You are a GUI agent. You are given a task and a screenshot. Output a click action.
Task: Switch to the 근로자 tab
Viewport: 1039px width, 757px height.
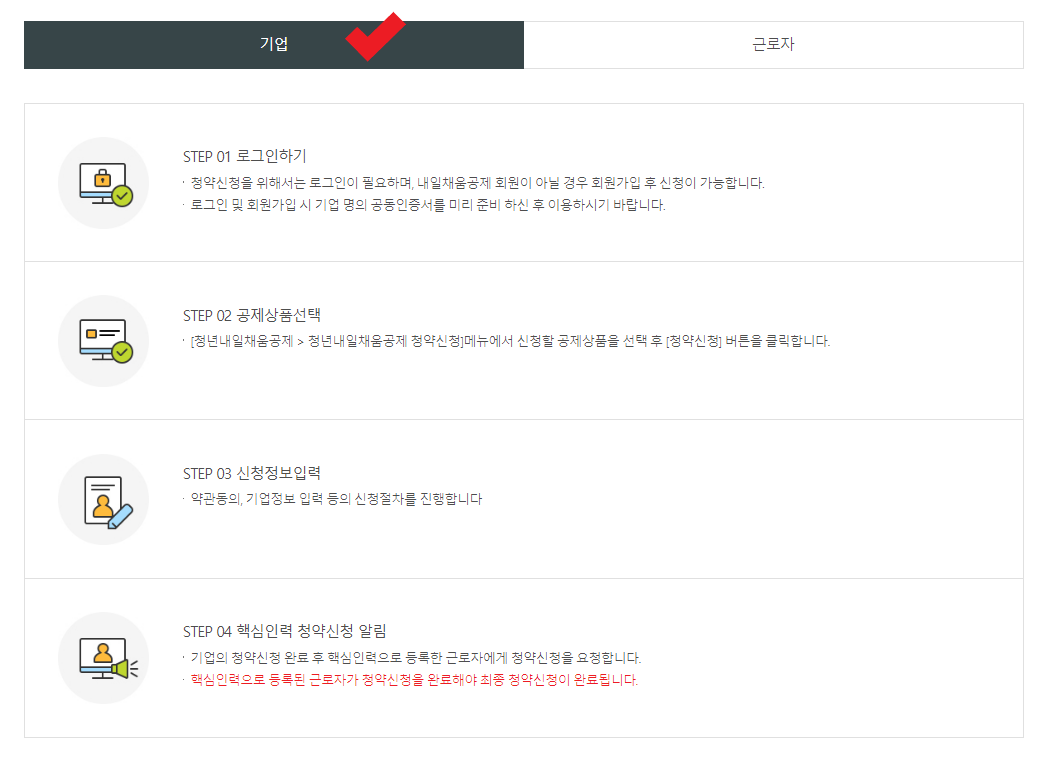click(773, 44)
